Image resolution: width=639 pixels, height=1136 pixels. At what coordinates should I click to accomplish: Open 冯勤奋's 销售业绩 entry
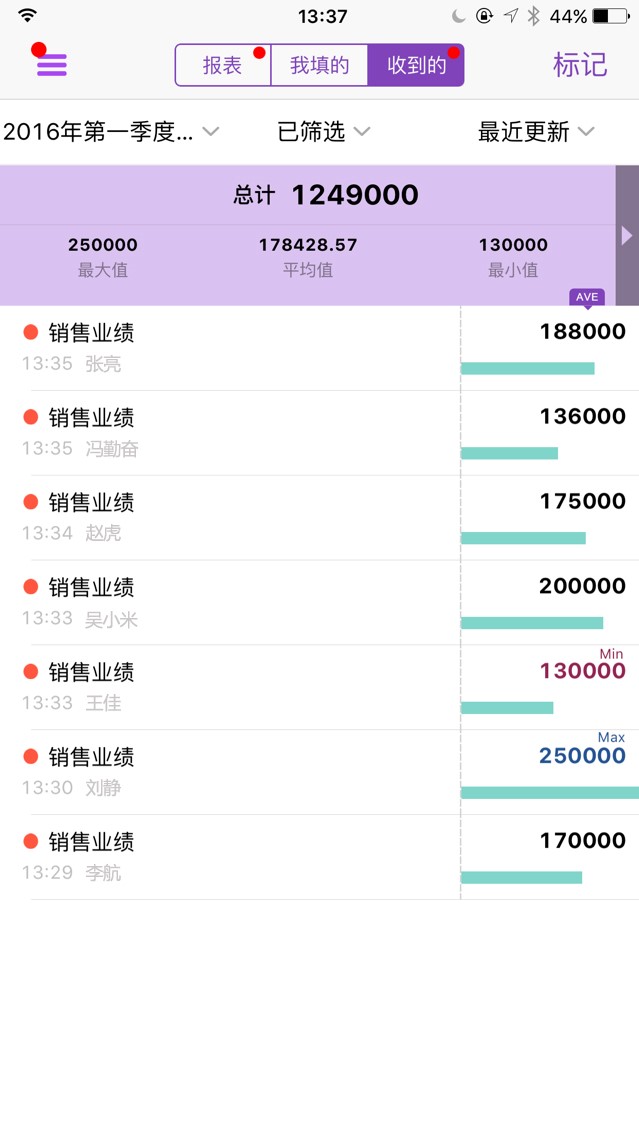[320, 433]
